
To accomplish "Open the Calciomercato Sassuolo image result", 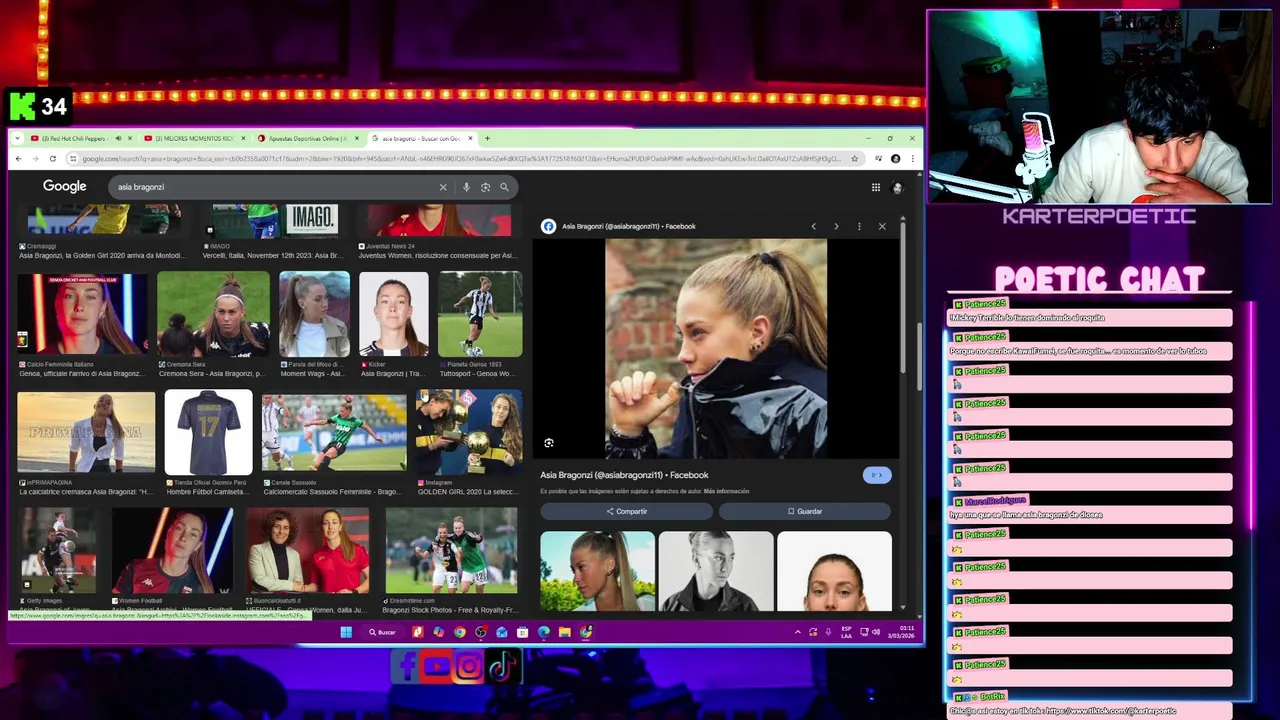I will tap(334, 431).
